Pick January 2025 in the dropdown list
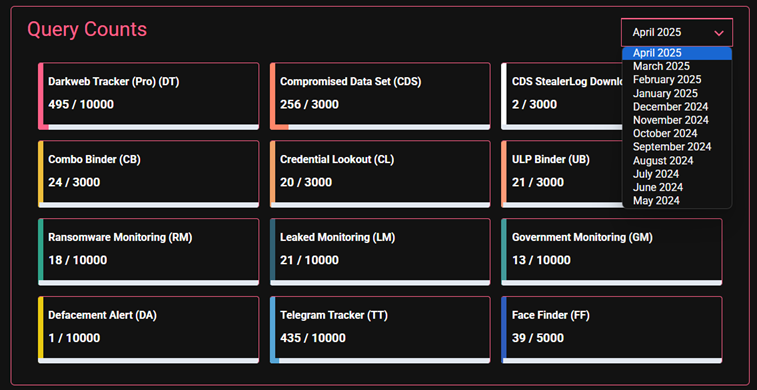This screenshot has width=757, height=390. click(x=677, y=93)
